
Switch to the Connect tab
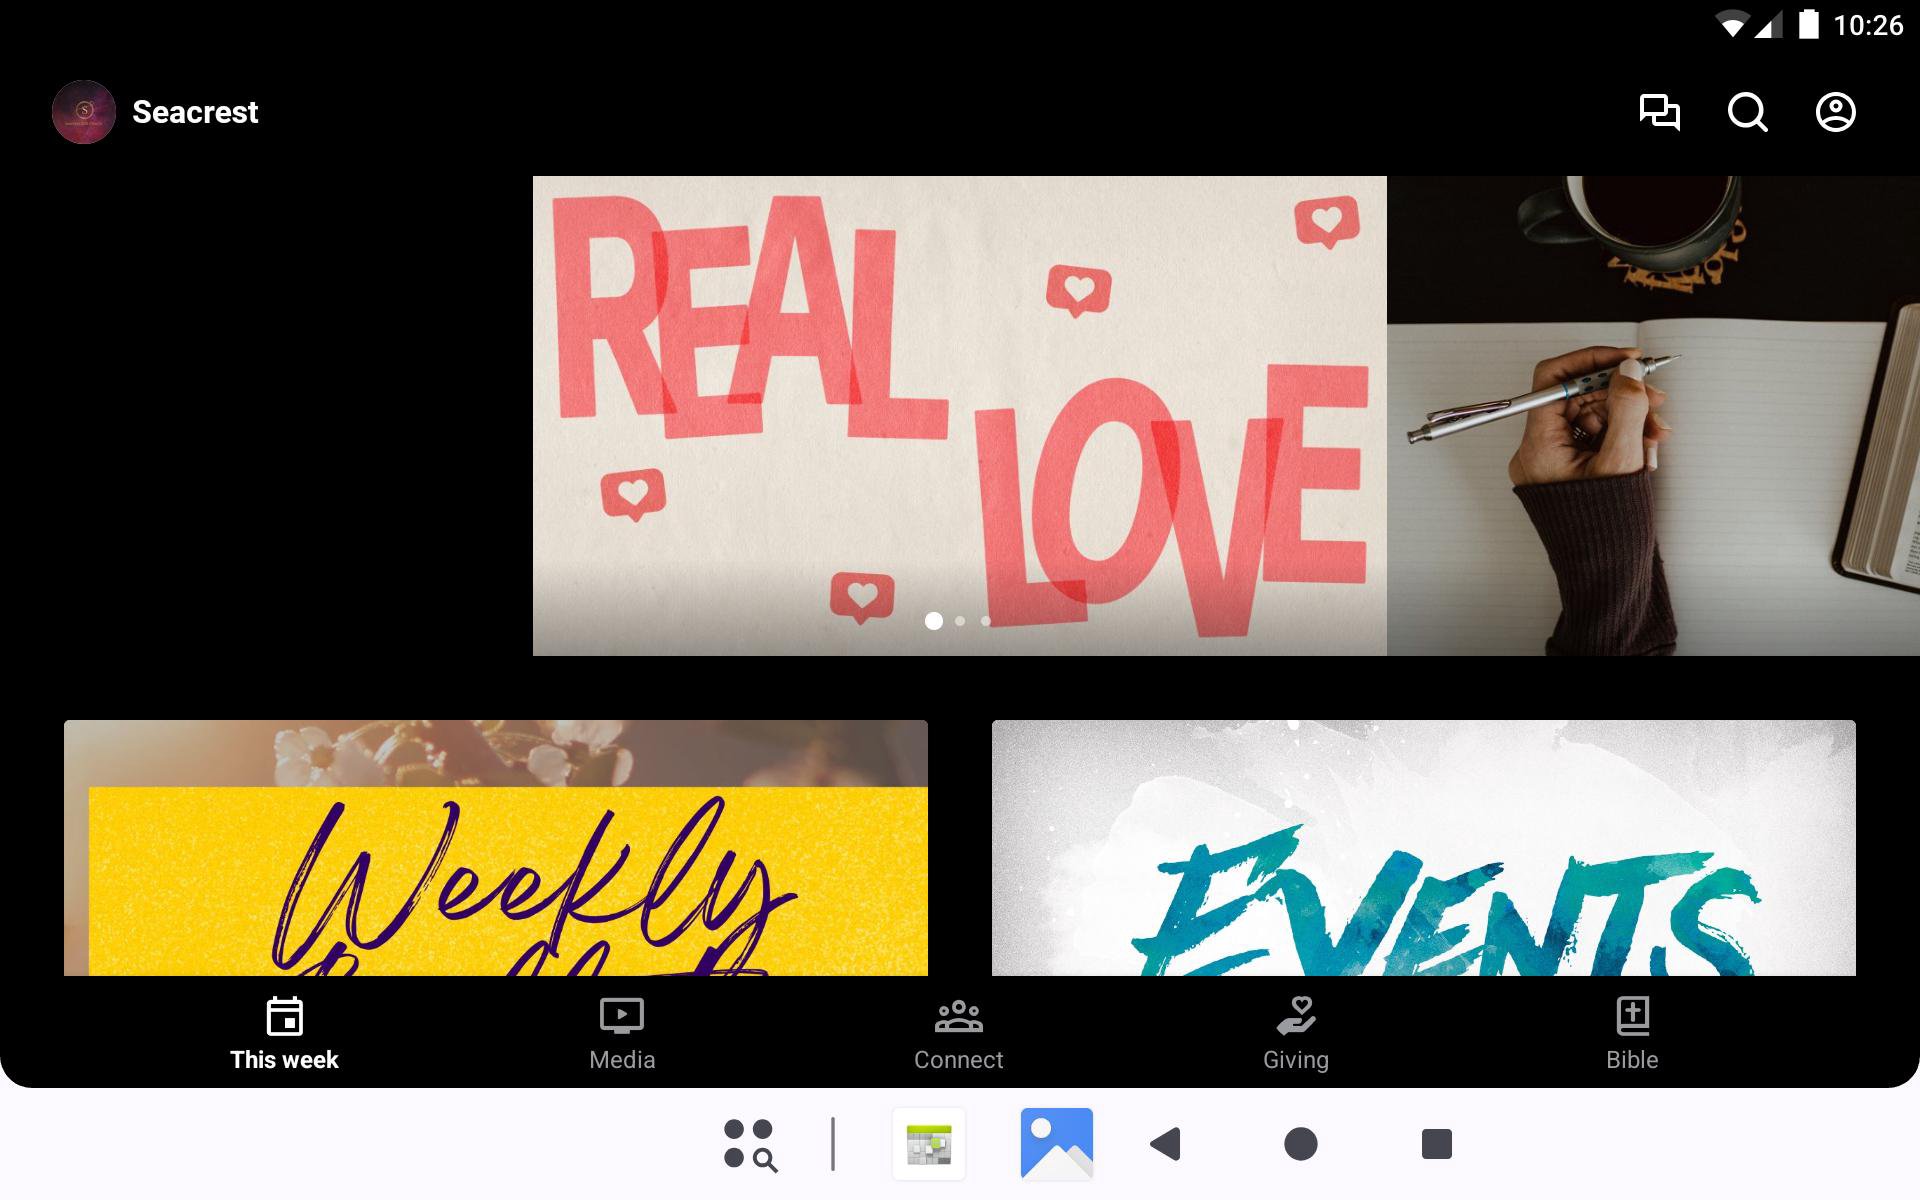tap(958, 1035)
